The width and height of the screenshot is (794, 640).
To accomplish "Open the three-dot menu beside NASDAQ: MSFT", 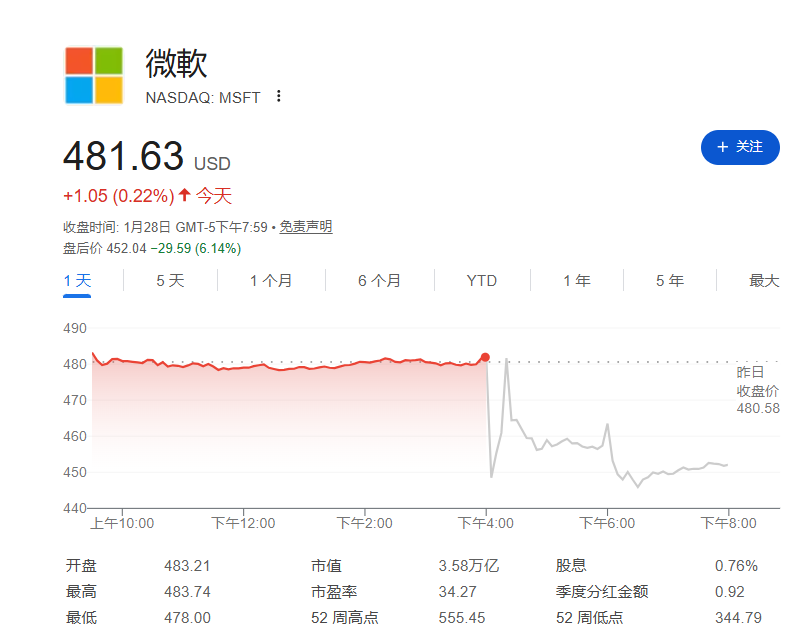I will [x=279, y=97].
